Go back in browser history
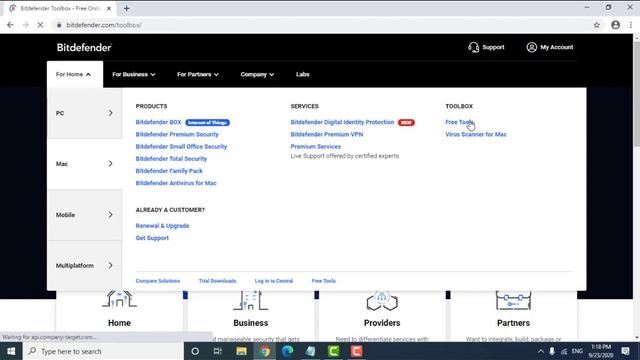Screen dimensions: 640x360 click(x=10, y=25)
